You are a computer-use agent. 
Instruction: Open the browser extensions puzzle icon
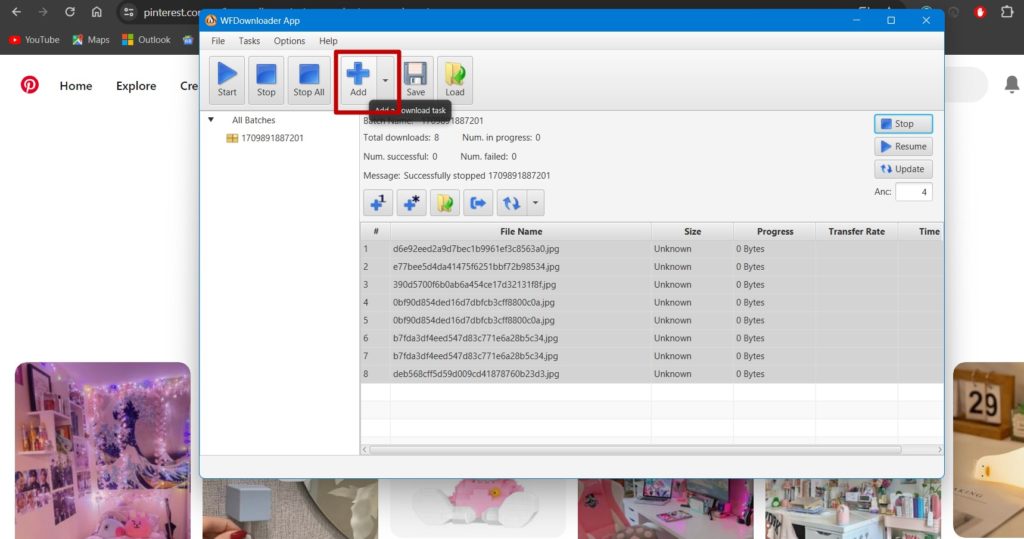(1006, 12)
